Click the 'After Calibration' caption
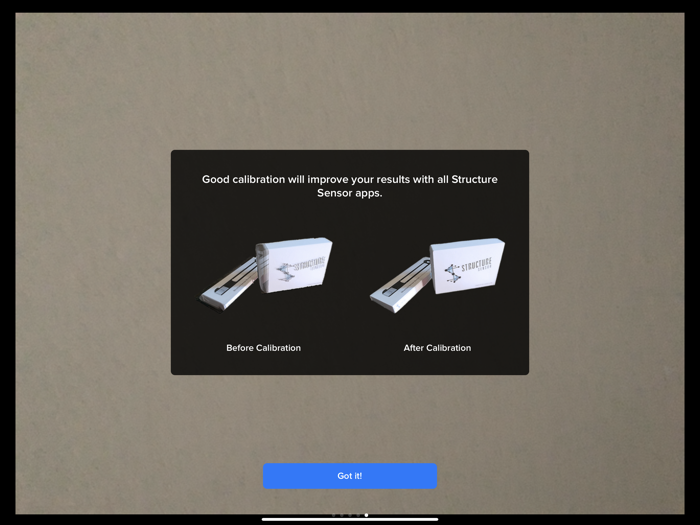 pyautogui.click(x=437, y=348)
